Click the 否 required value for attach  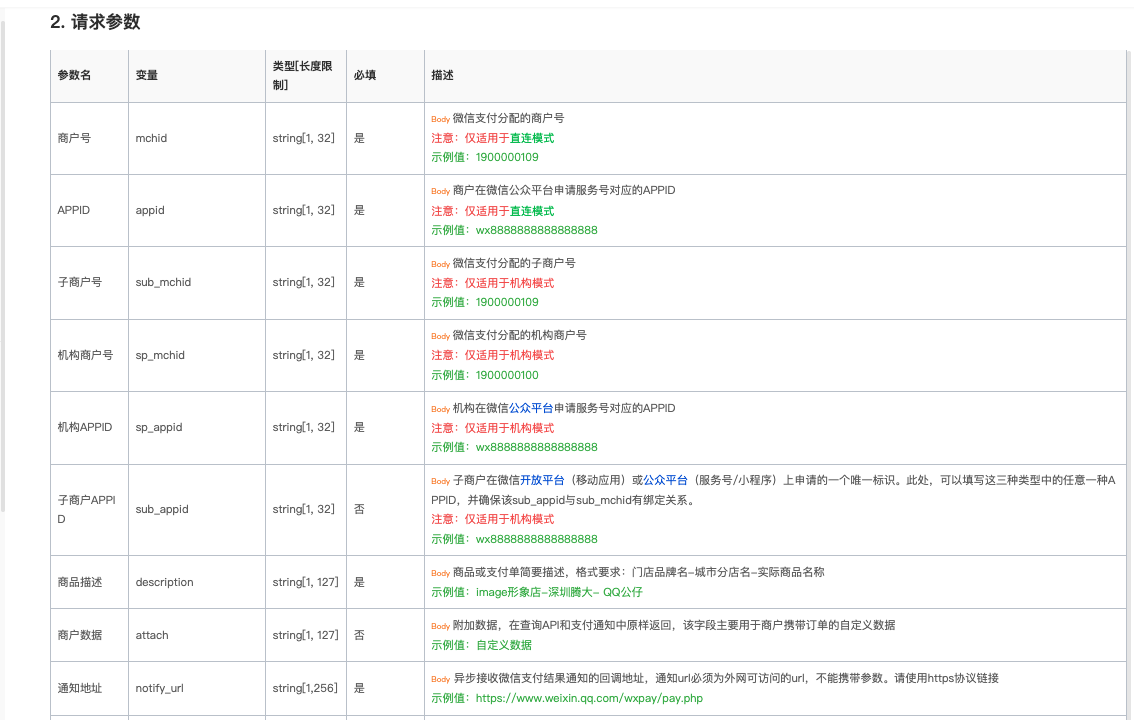[x=359, y=635]
